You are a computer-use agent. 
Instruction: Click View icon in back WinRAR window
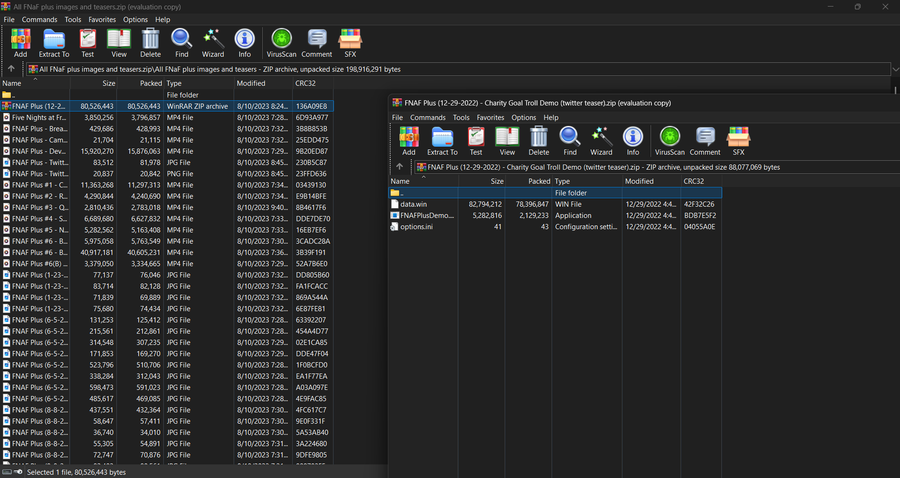(x=119, y=43)
